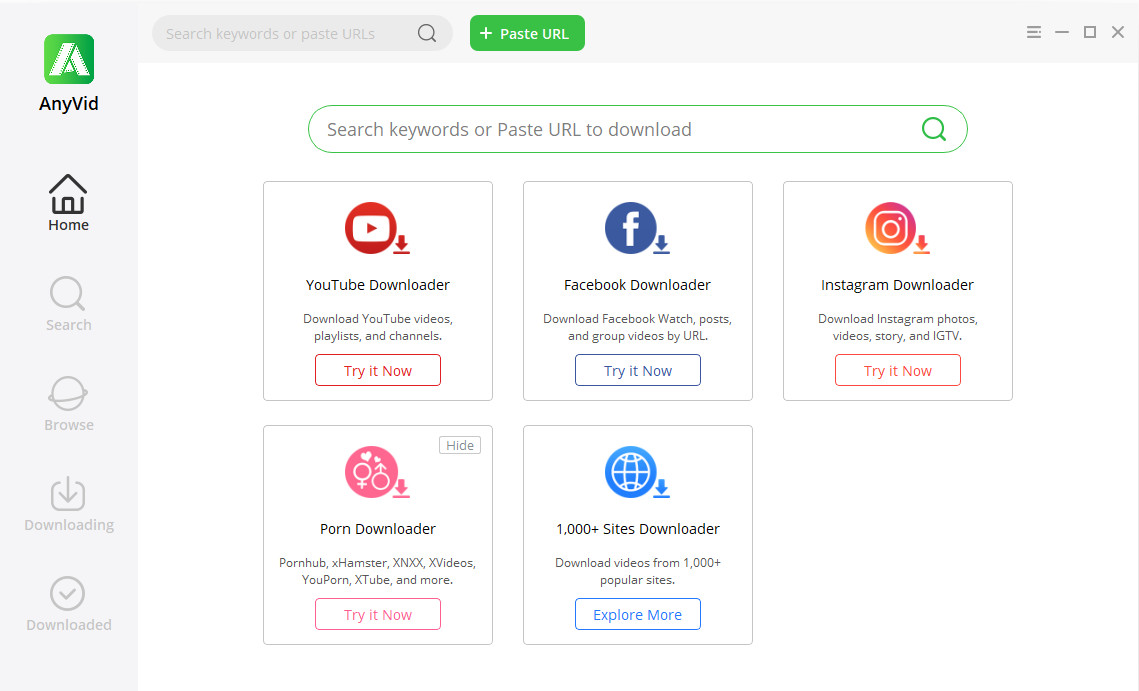Open the hamburger menu in title bar
Viewport: 1139px width, 691px height.
pyautogui.click(x=1034, y=33)
